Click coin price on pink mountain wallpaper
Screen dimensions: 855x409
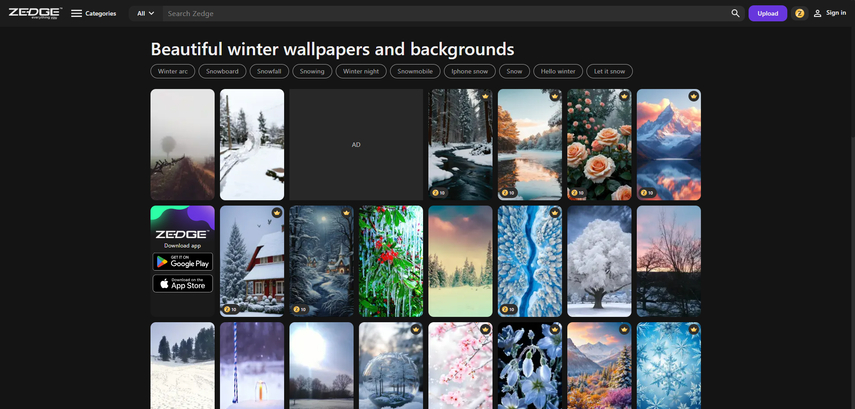(x=648, y=193)
